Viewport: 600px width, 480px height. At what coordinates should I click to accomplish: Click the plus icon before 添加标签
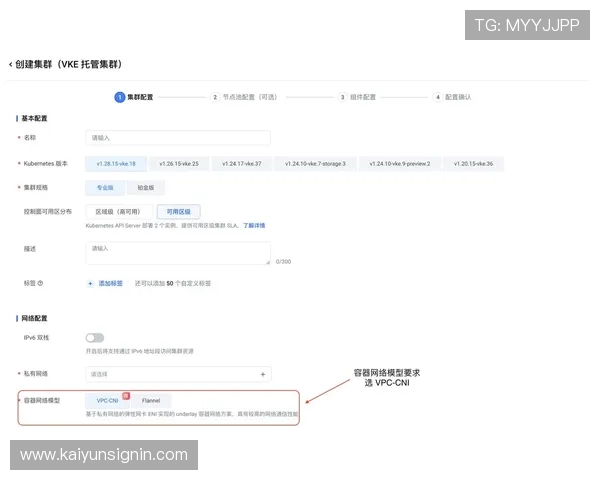click(90, 284)
